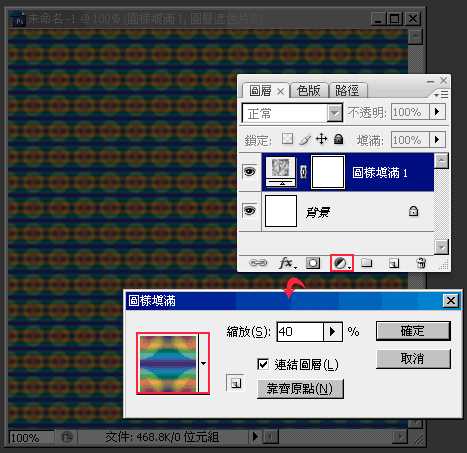Open the pattern picker dropdown arrow
This screenshot has height=453, width=467.
tap(203, 363)
